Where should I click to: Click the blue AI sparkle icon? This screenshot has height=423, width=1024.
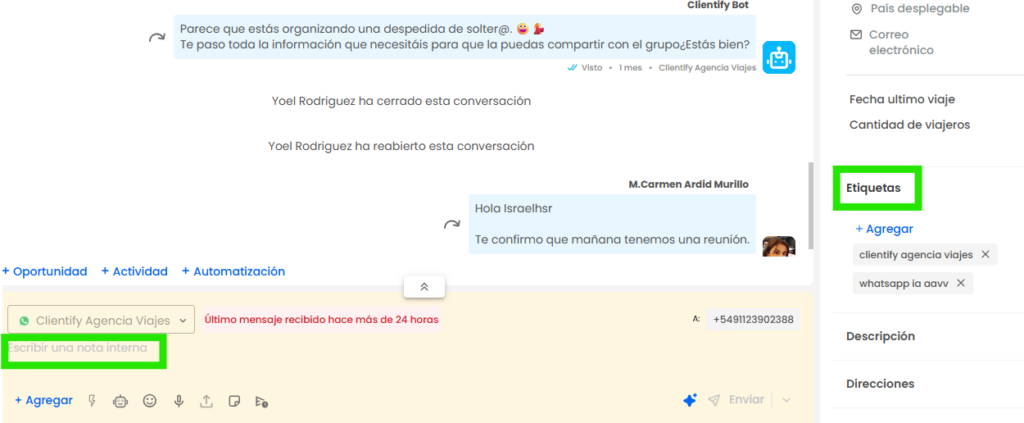point(690,400)
